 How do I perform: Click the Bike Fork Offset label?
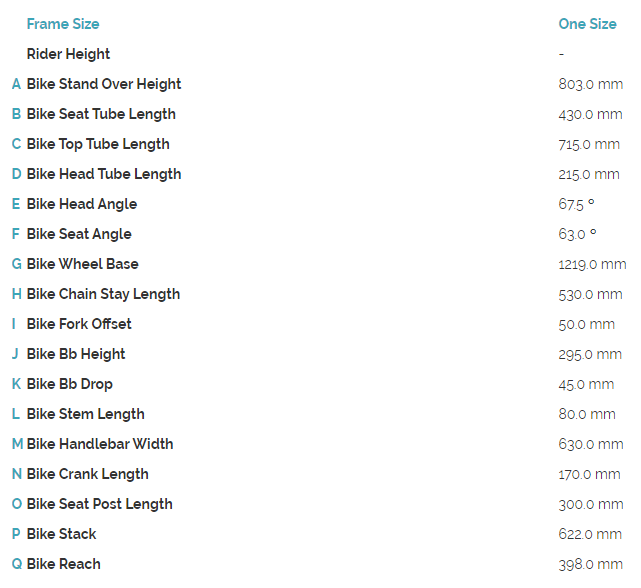coord(79,324)
